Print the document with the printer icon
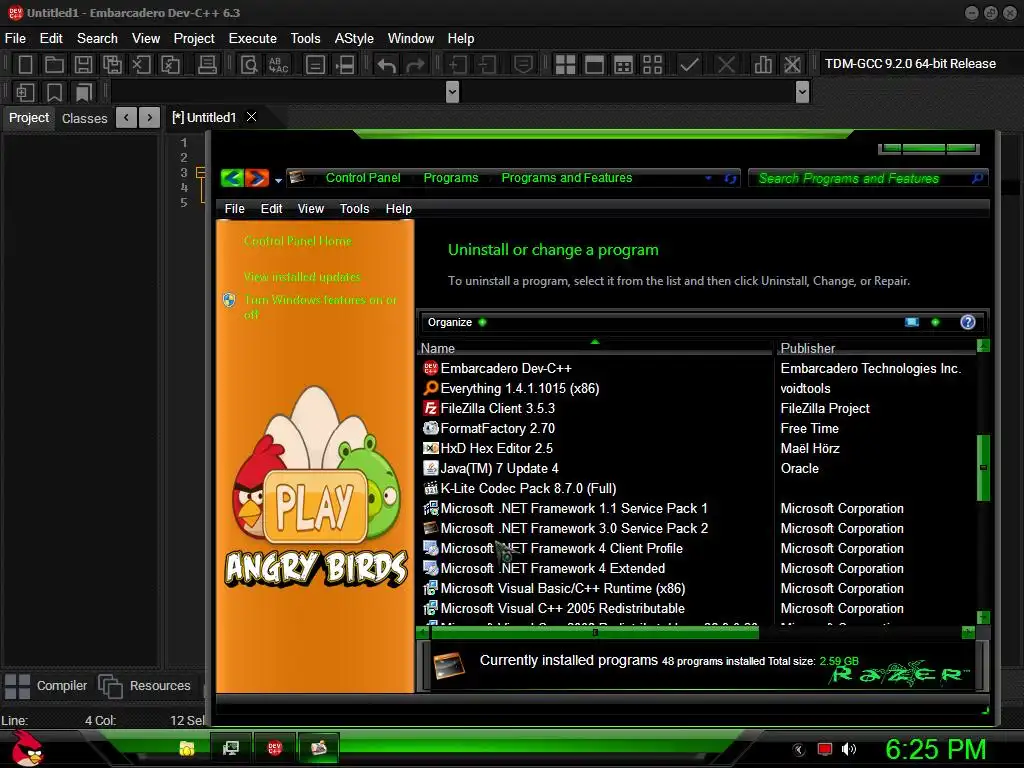 [x=207, y=64]
